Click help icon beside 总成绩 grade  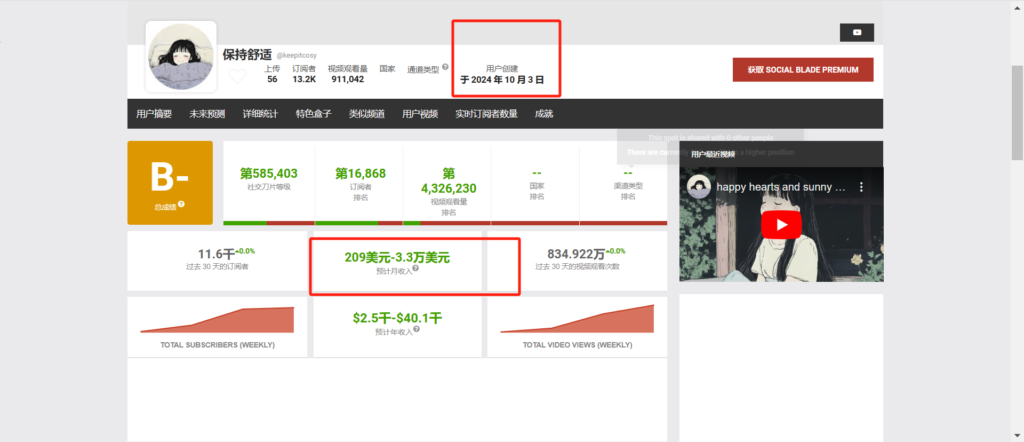(x=181, y=204)
